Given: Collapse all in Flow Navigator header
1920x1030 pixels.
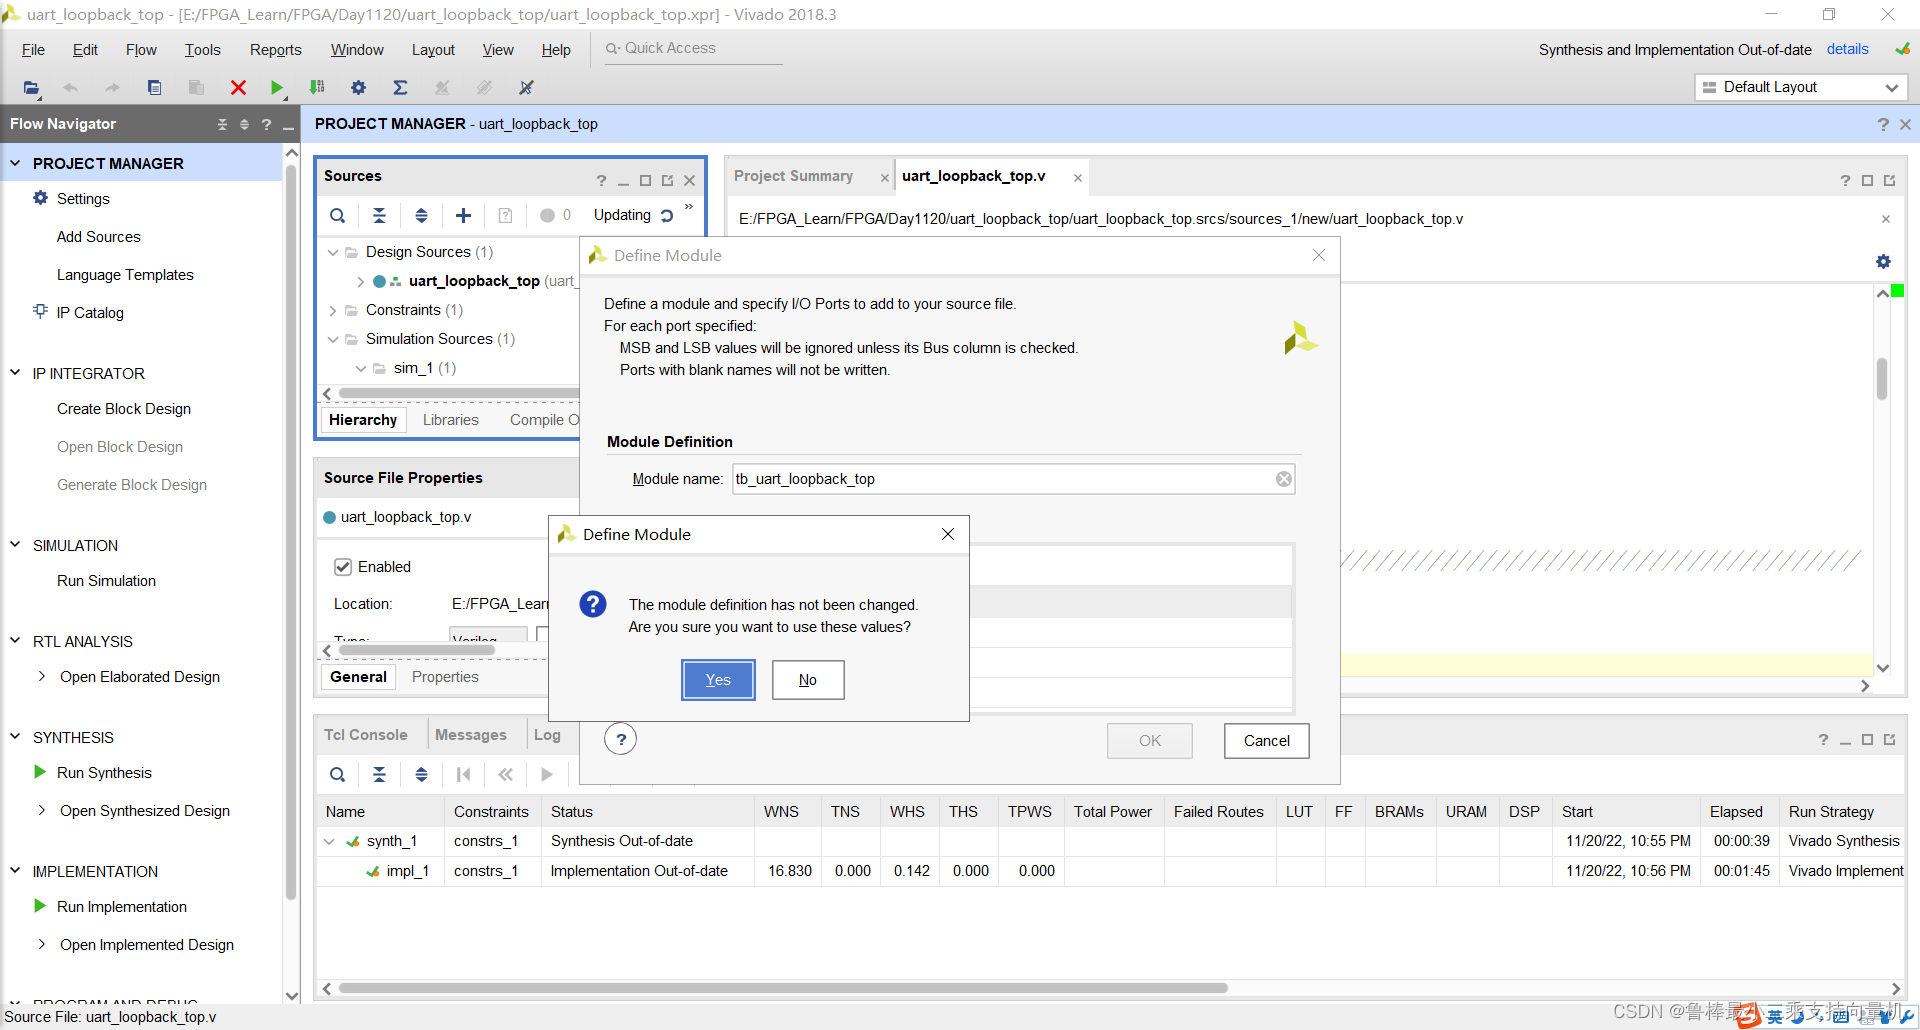Looking at the screenshot, I should [x=222, y=124].
